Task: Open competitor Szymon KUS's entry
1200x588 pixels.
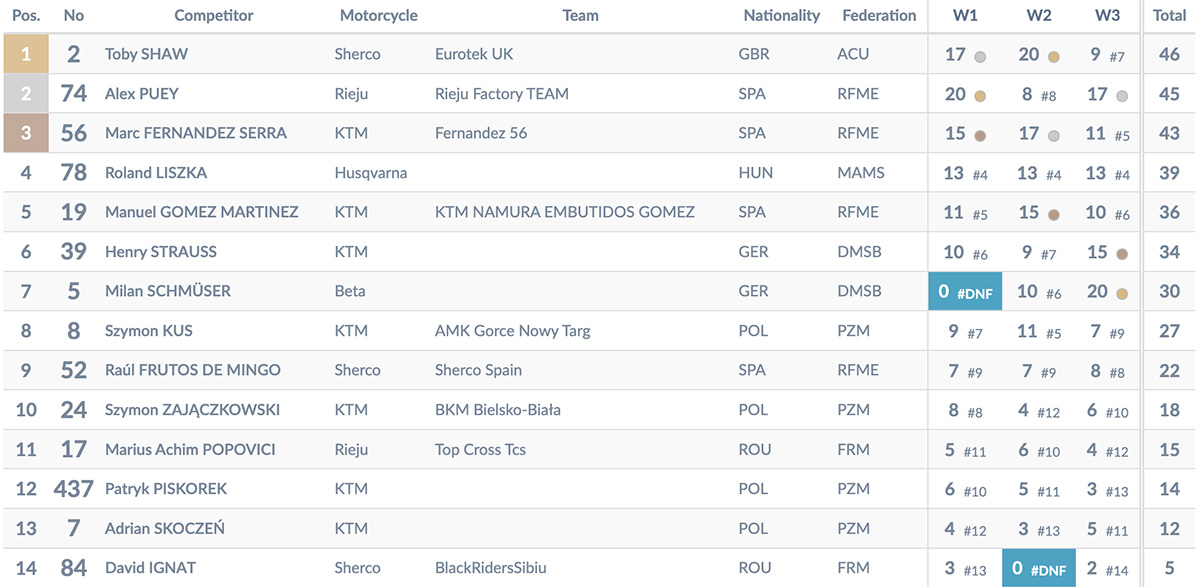Action: pos(149,331)
